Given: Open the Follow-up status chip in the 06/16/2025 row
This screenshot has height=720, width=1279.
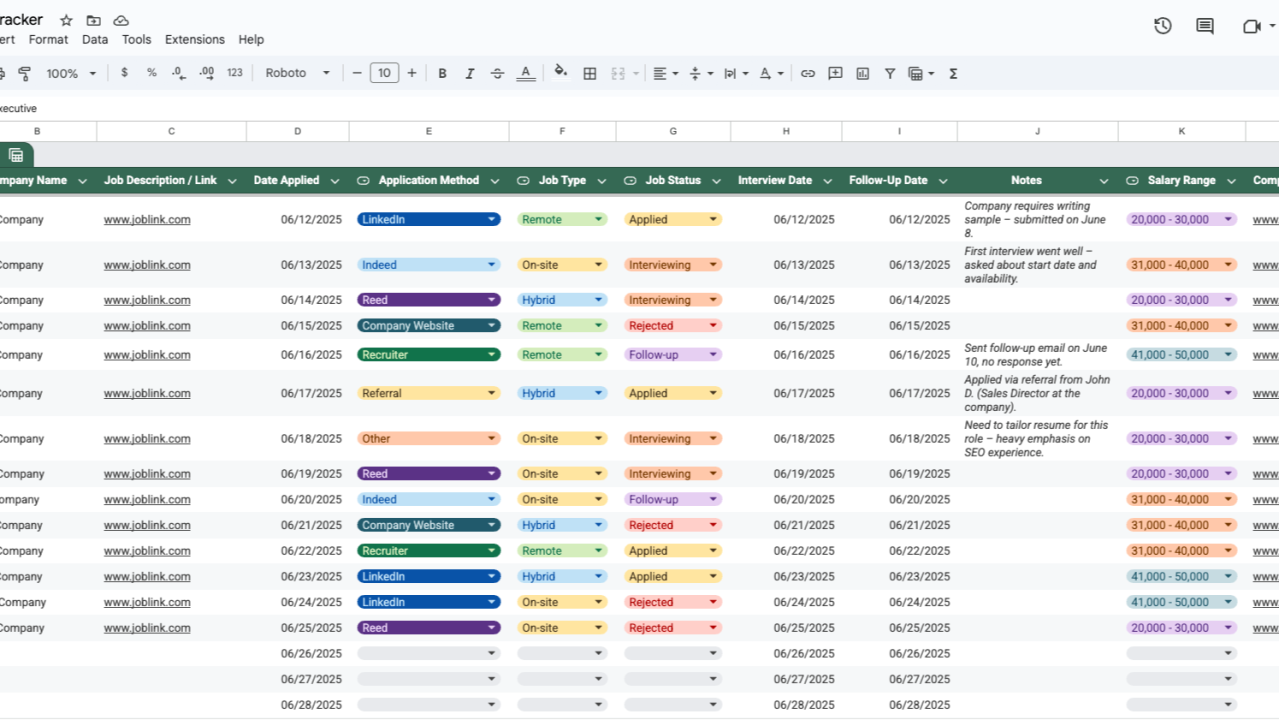Looking at the screenshot, I should coord(673,355).
